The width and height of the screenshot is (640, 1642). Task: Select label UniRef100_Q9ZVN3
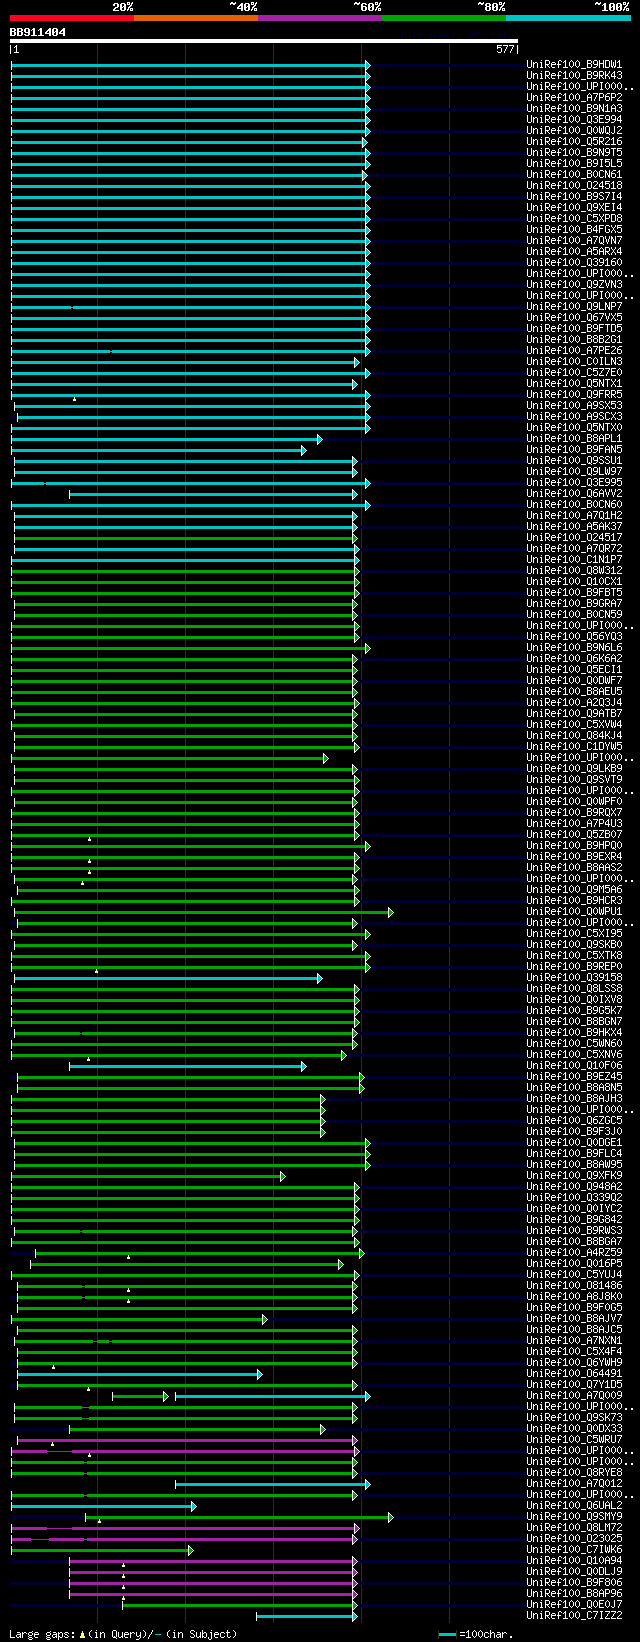coord(574,285)
